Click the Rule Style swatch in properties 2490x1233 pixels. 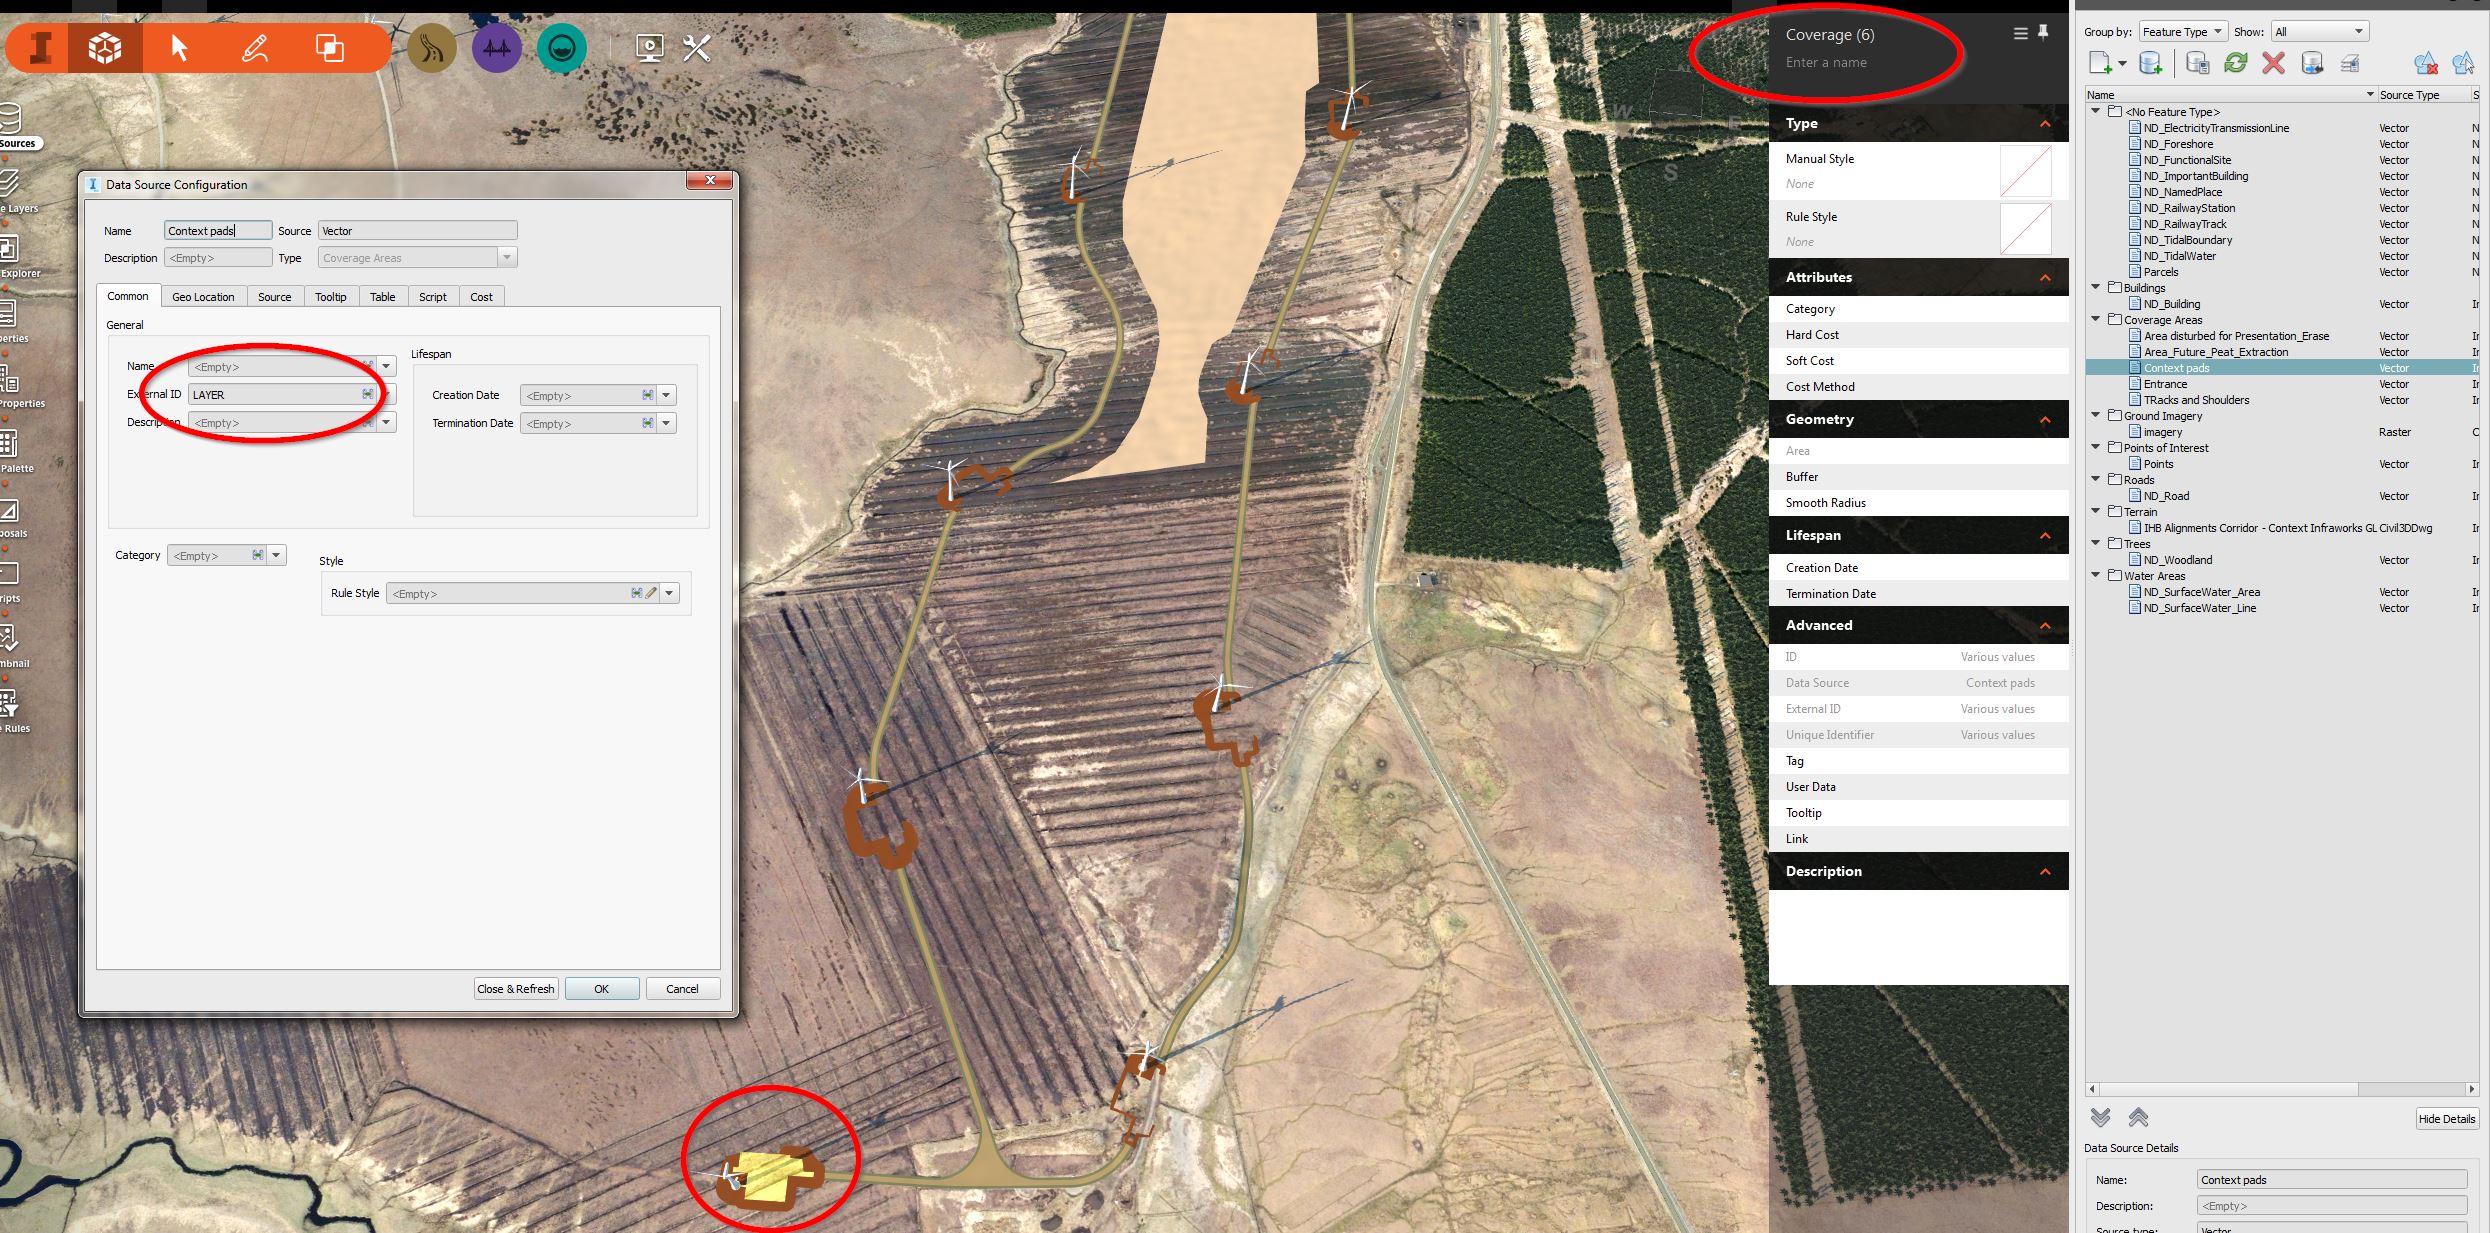pos(2026,229)
